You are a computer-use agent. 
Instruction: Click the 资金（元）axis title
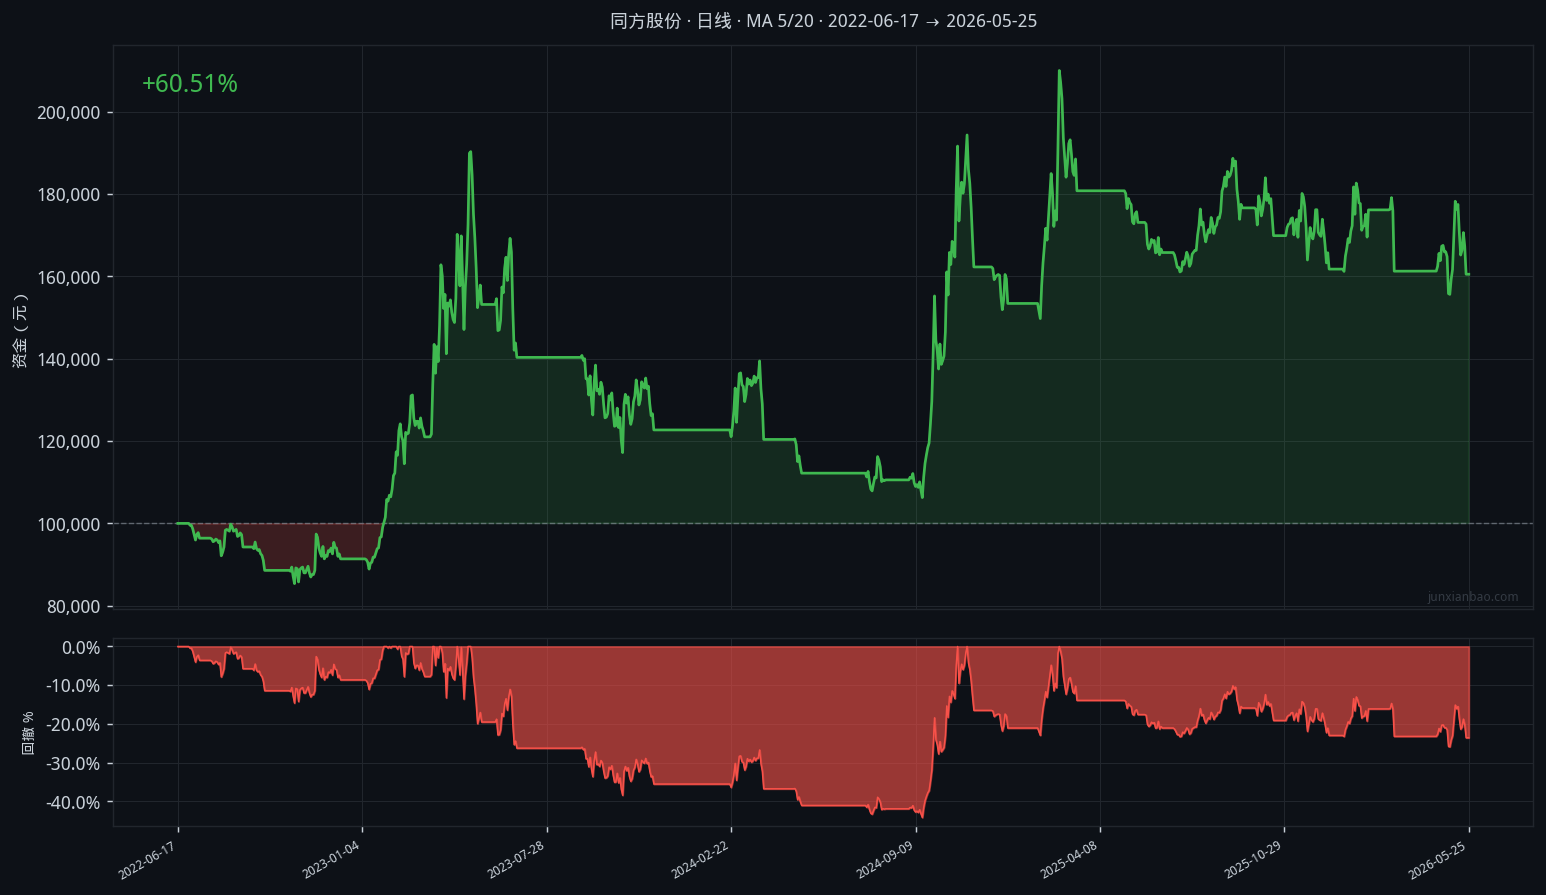point(20,330)
